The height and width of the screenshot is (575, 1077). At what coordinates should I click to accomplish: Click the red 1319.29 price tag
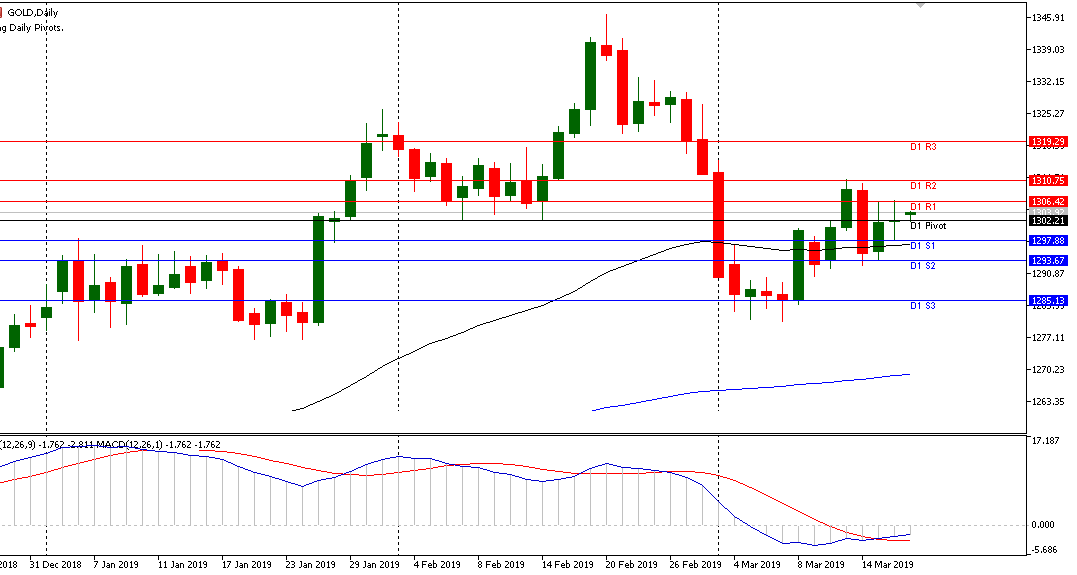1053,142
